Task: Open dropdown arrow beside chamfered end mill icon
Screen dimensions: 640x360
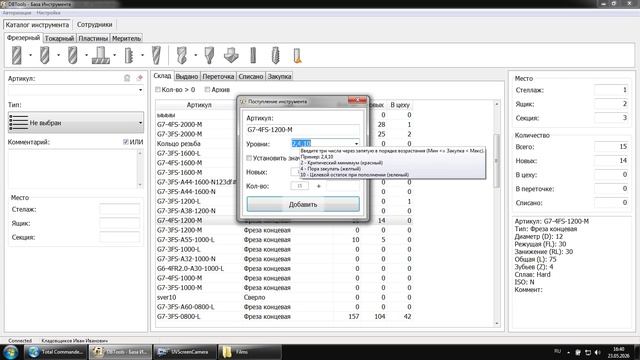Action: 58,55
